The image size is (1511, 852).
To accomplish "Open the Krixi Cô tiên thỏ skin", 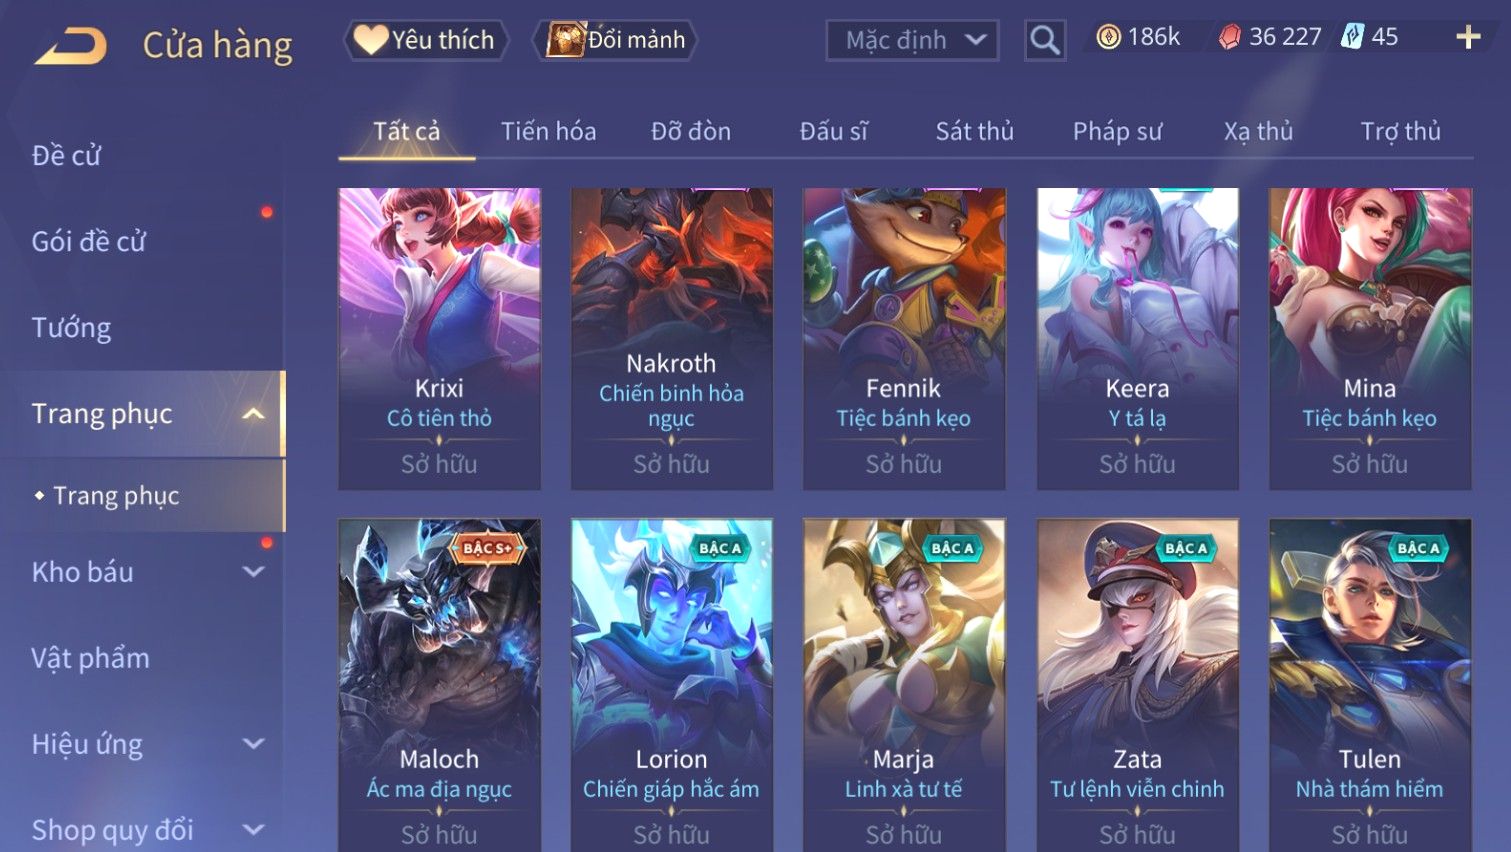I will 439,339.
